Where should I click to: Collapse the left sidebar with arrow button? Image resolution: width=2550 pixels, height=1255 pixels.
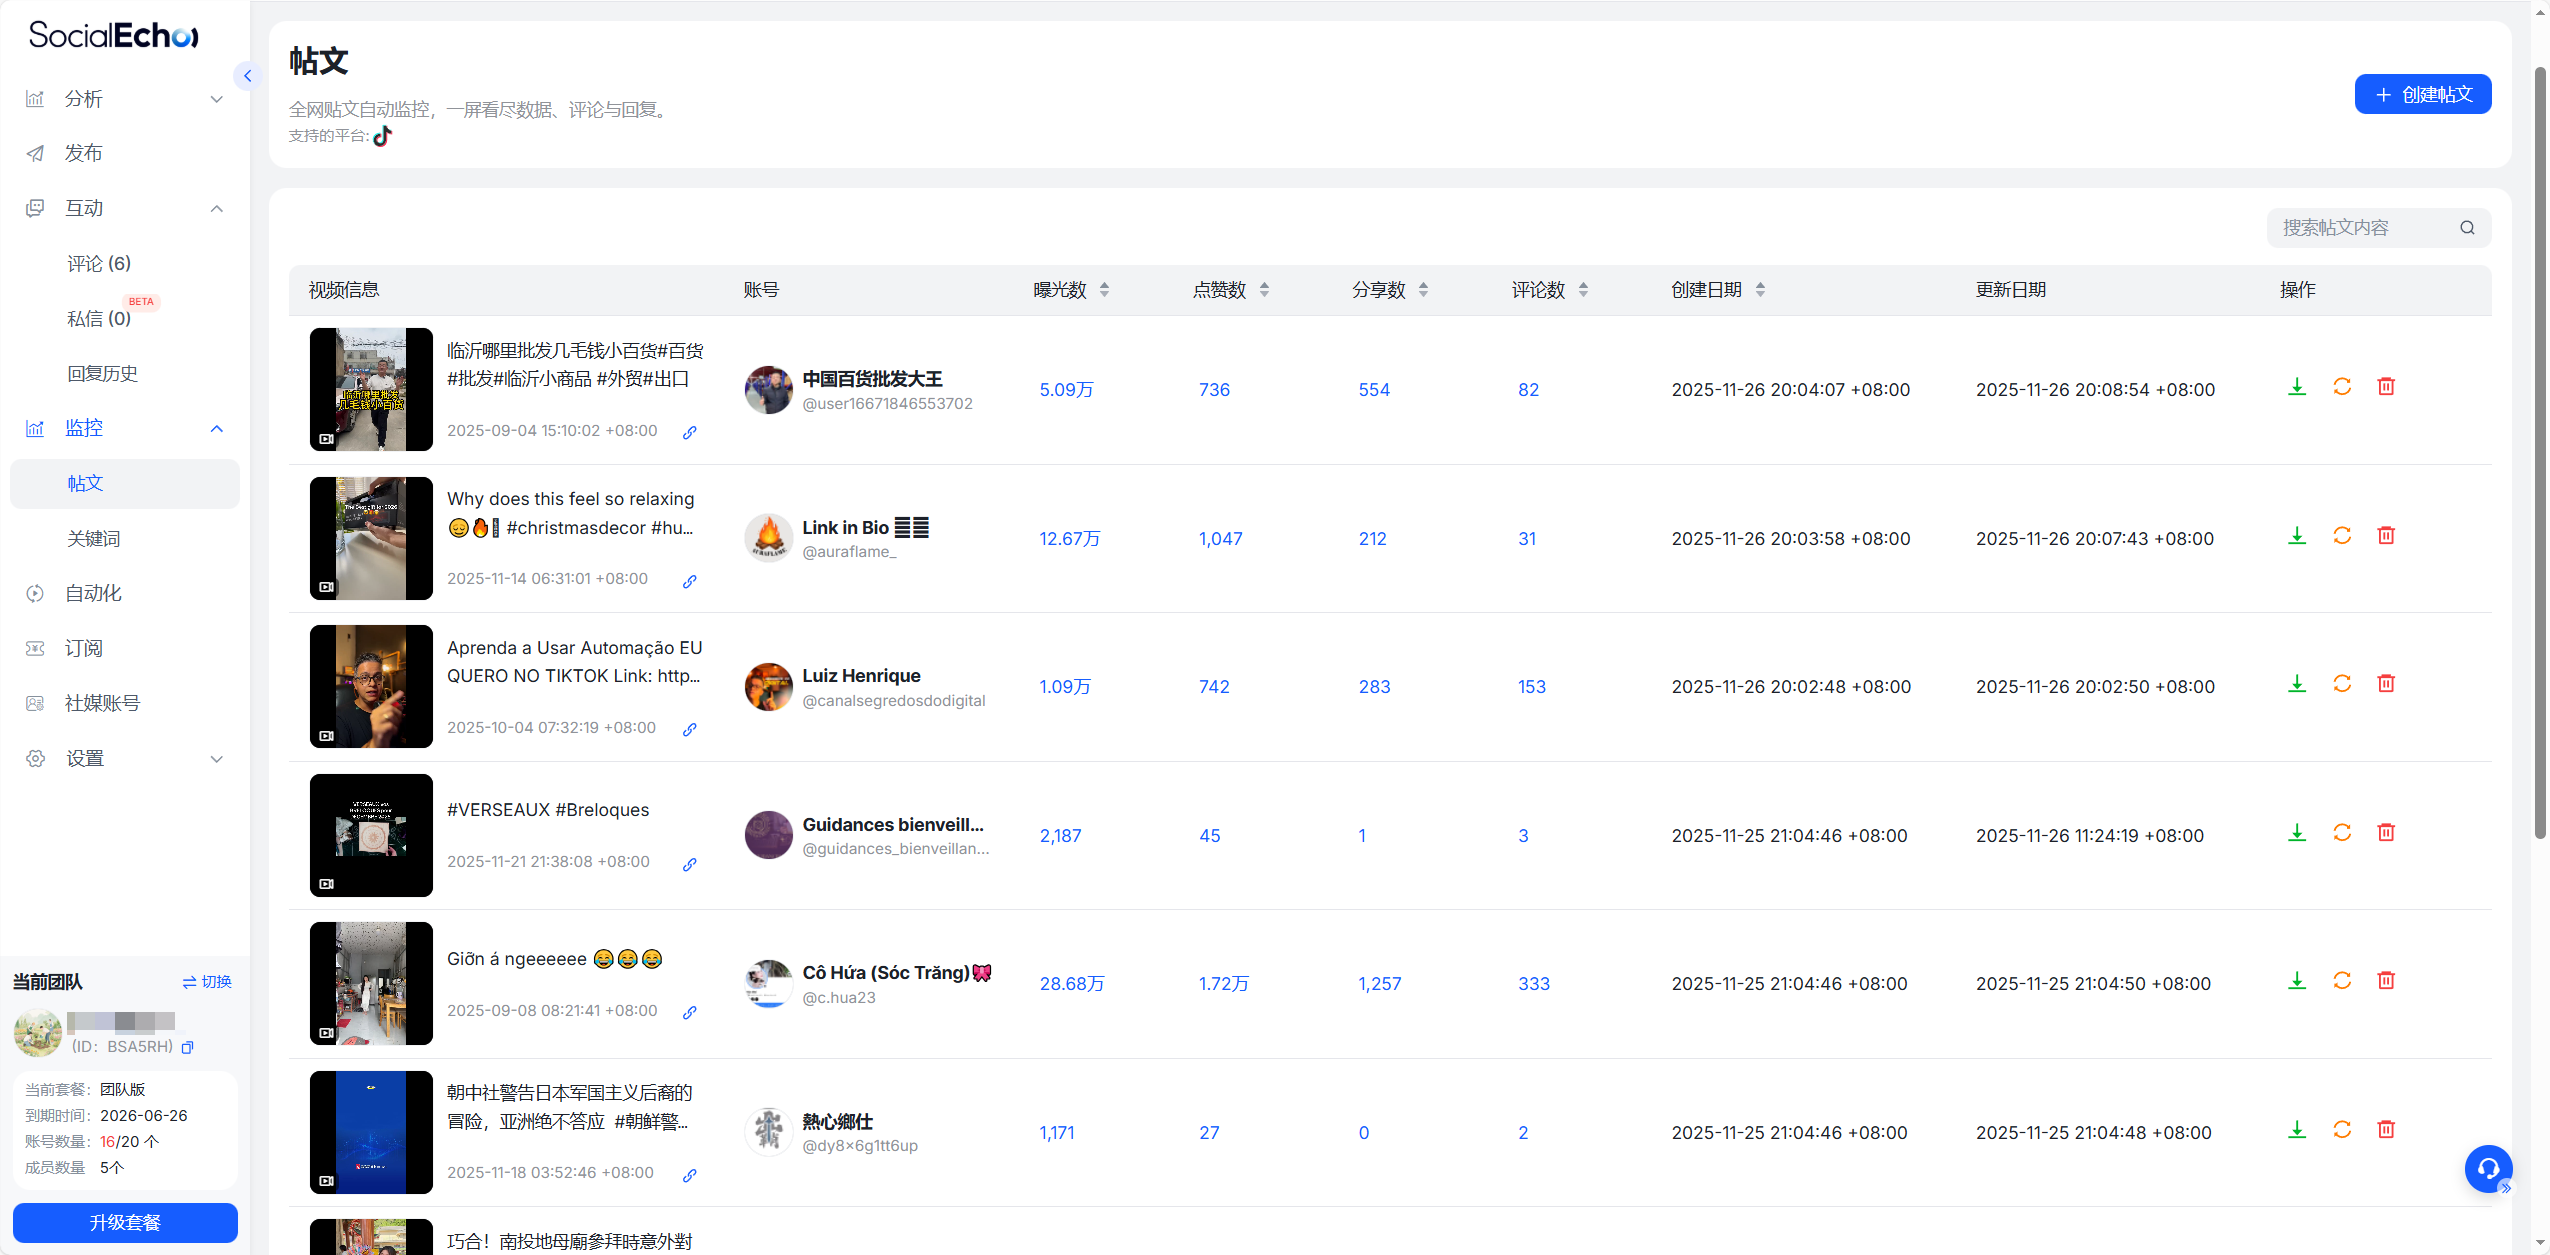247,76
